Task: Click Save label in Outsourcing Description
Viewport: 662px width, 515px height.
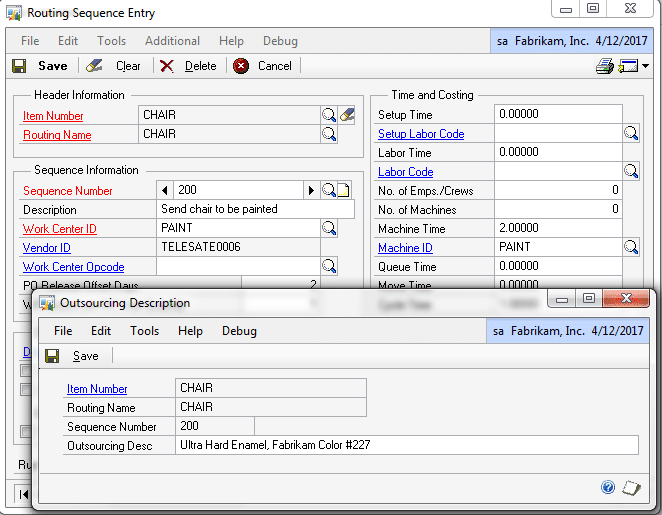Action: 86,356
